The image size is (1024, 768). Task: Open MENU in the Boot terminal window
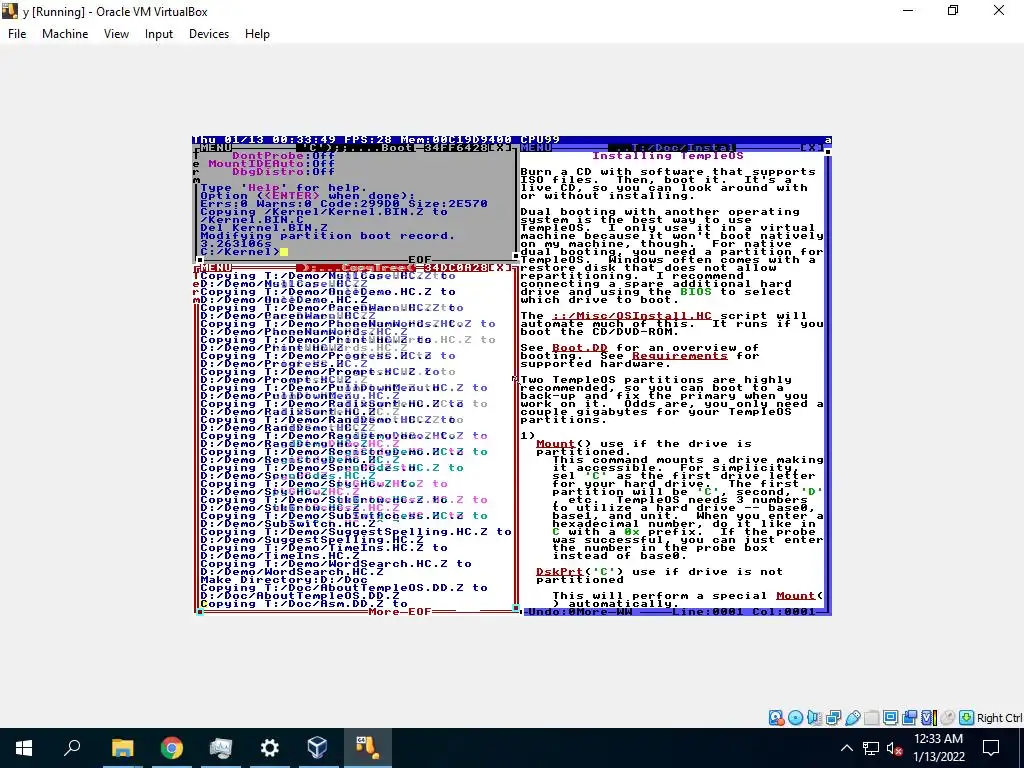[216, 148]
